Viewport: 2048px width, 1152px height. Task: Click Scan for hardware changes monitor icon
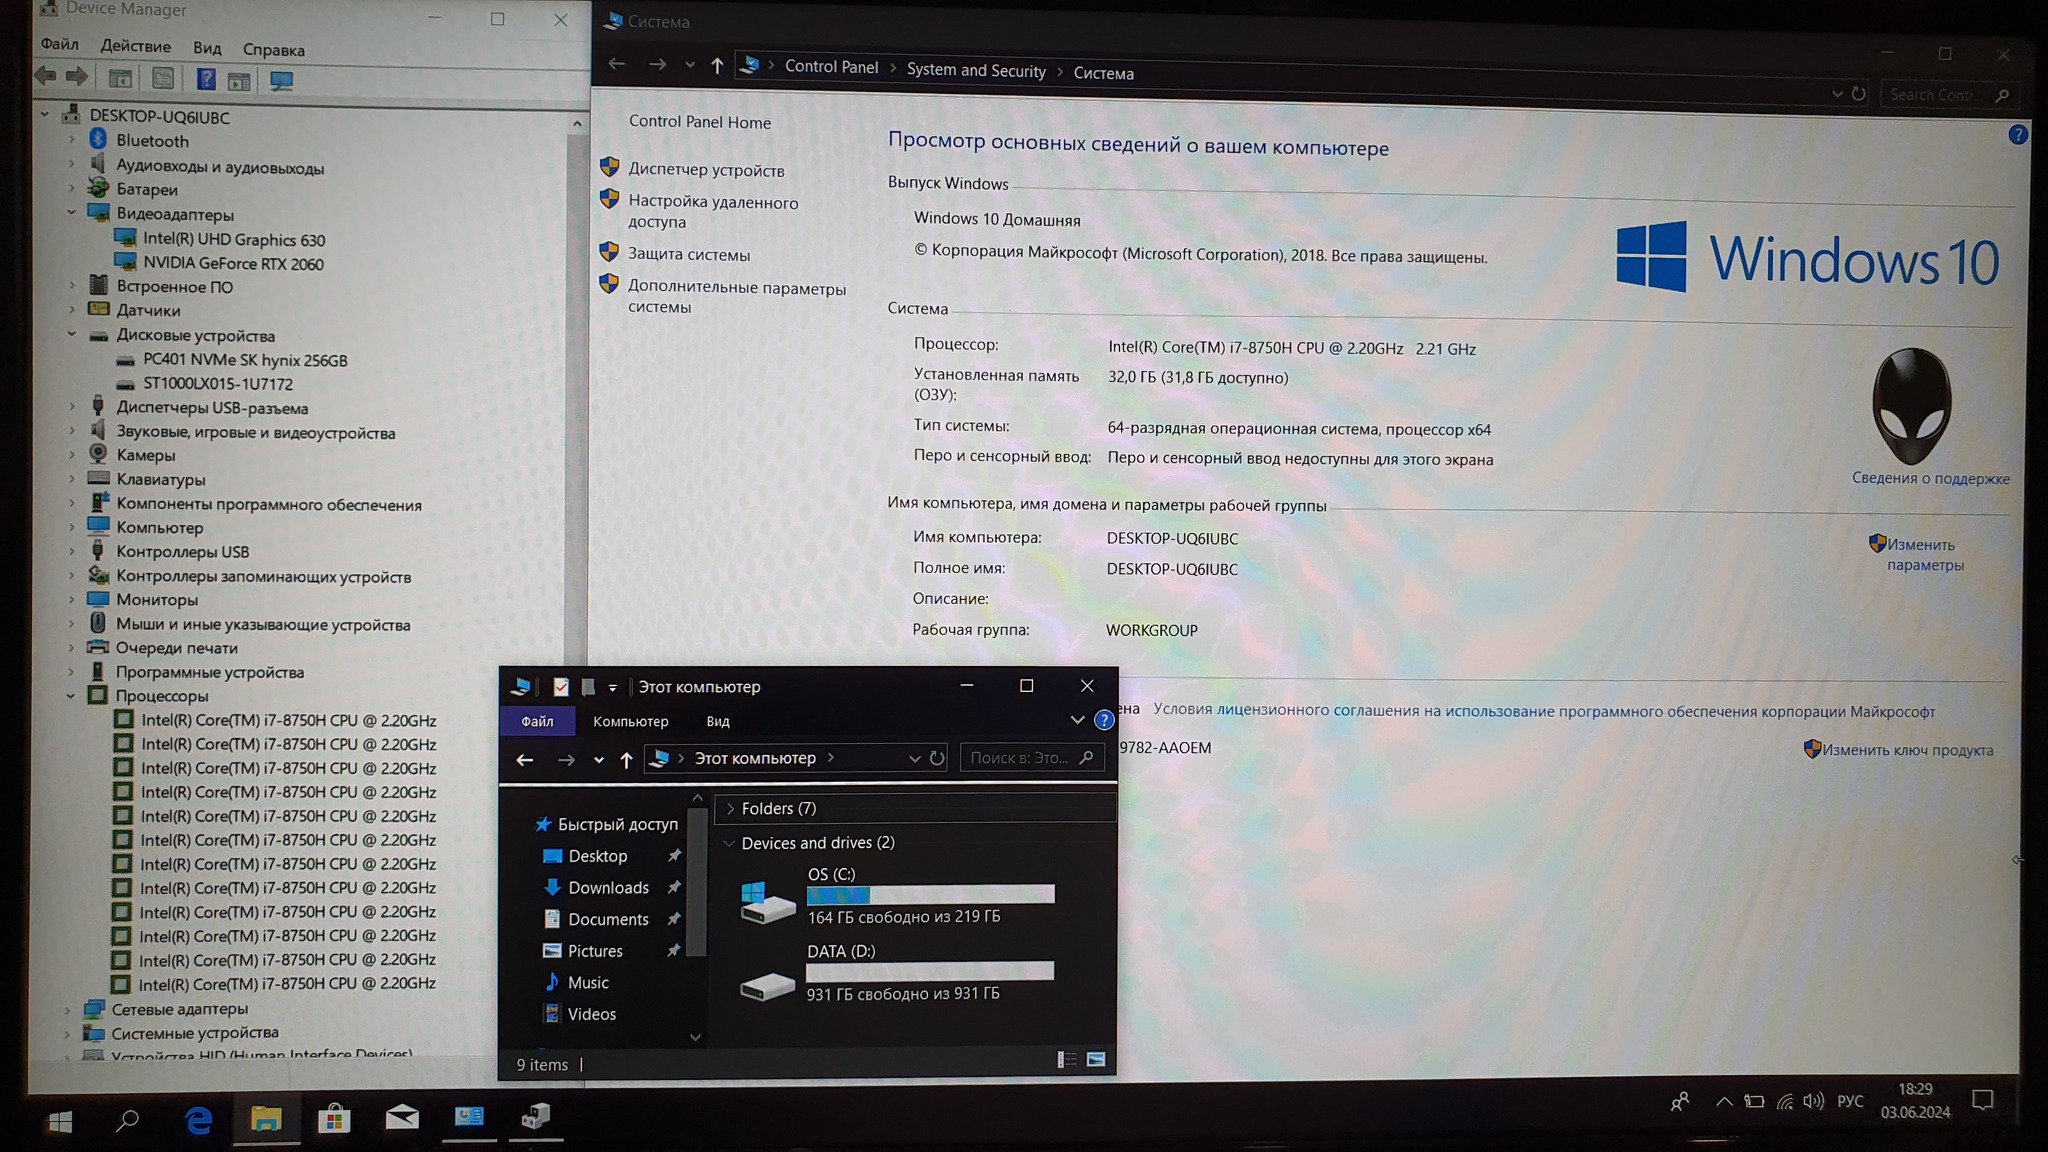(281, 80)
